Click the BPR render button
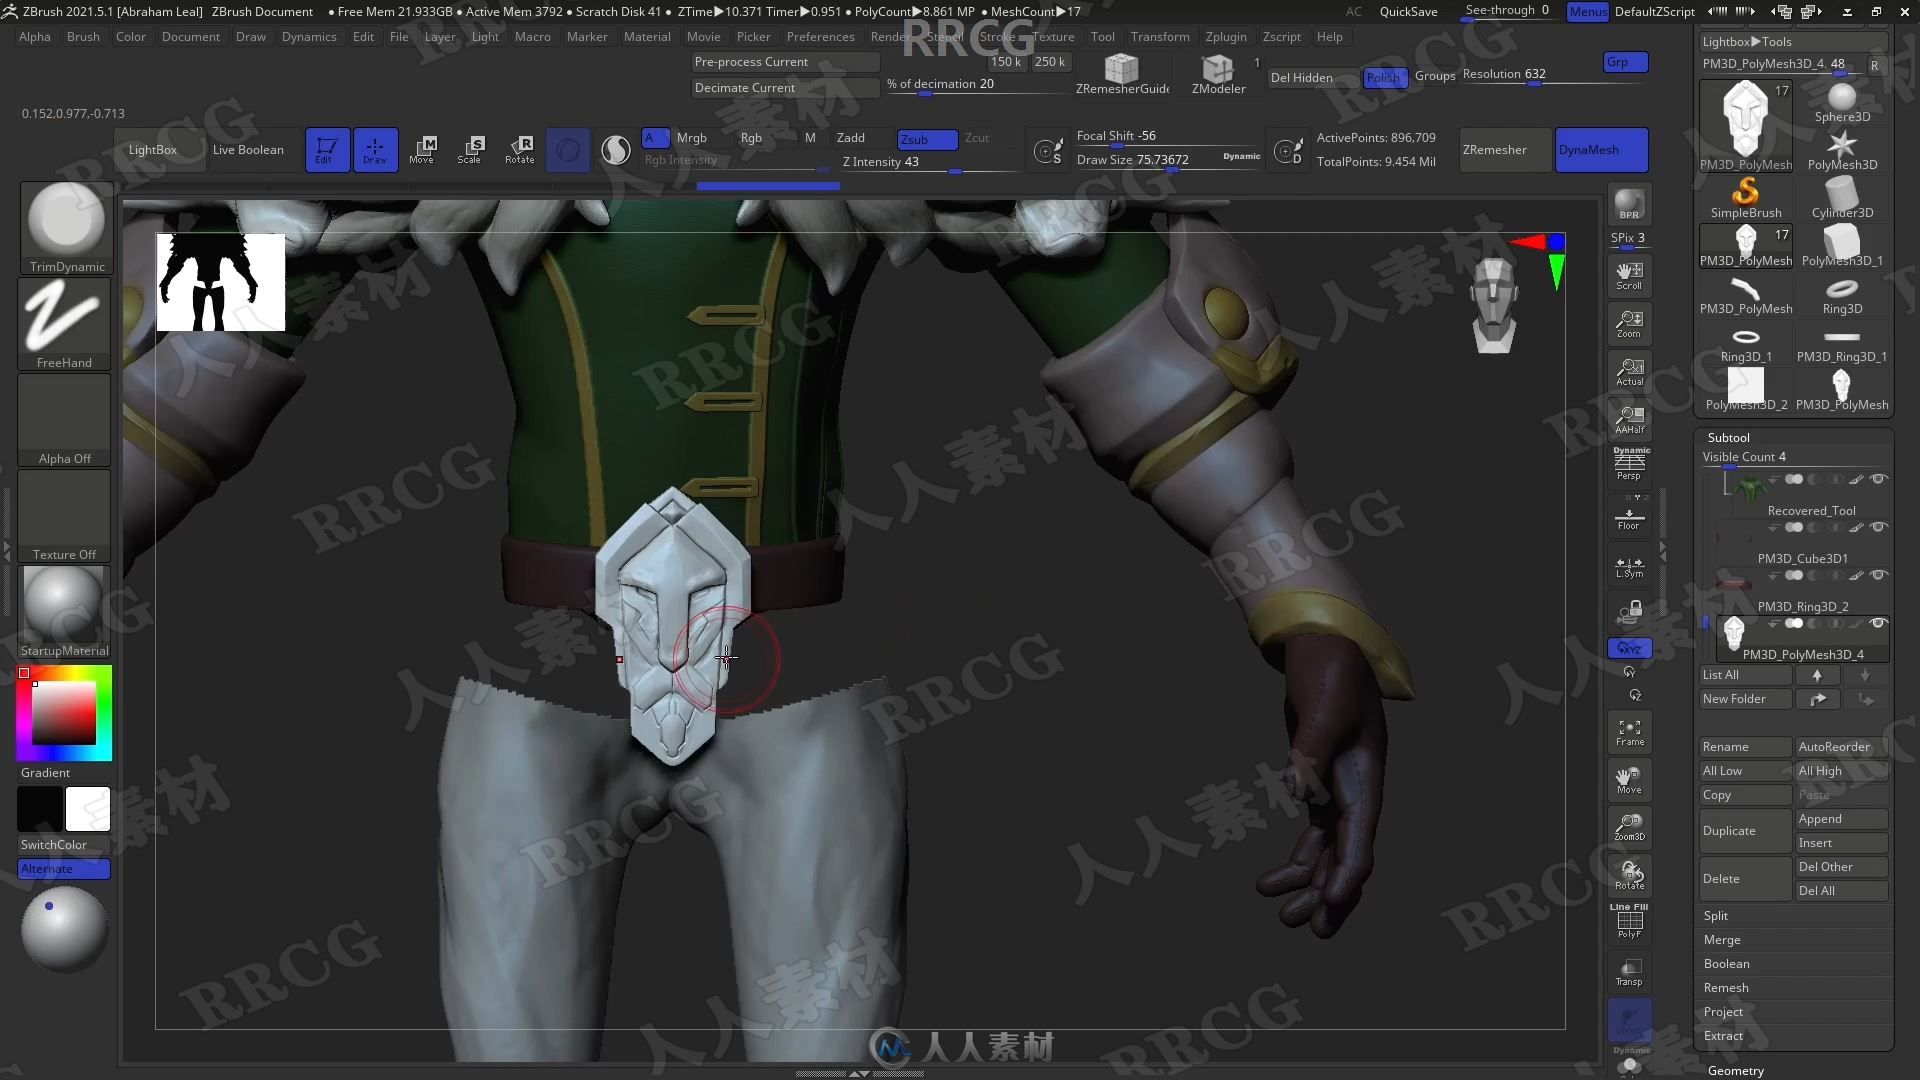This screenshot has height=1080, width=1920. click(x=1629, y=204)
